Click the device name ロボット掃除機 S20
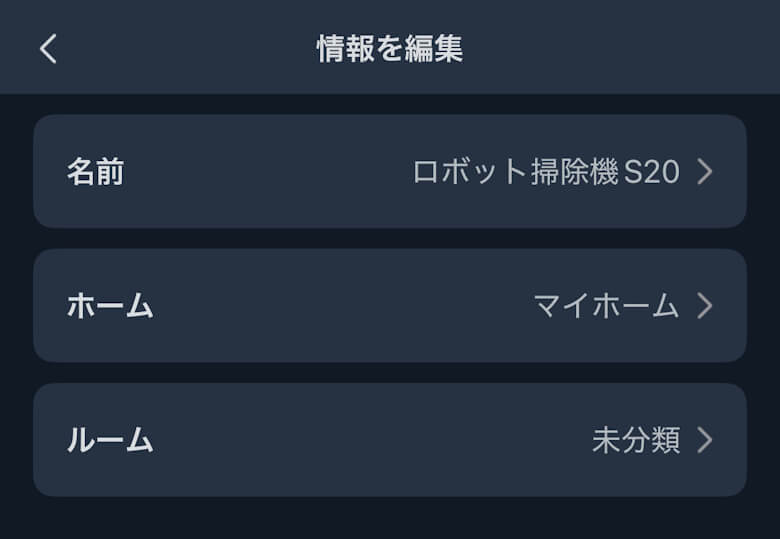This screenshot has height=539, width=780. coord(546,172)
